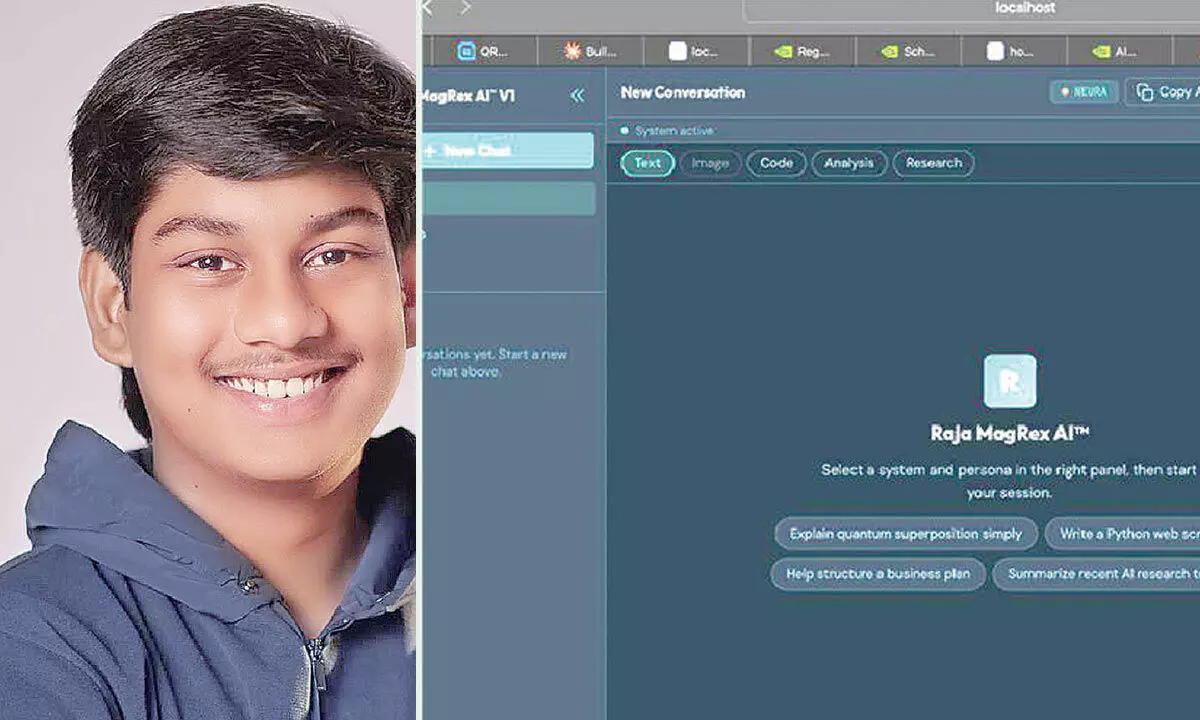Click the copy icon beside Copy

tap(1145, 92)
